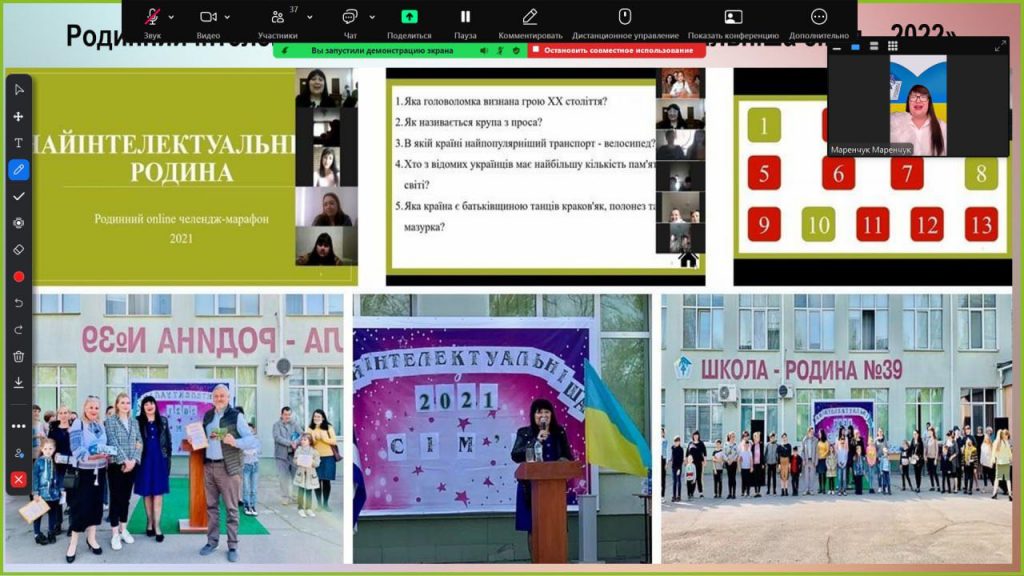This screenshot has width=1024, height=576.
Task: Switch video panel to grid view
Action: point(892,46)
